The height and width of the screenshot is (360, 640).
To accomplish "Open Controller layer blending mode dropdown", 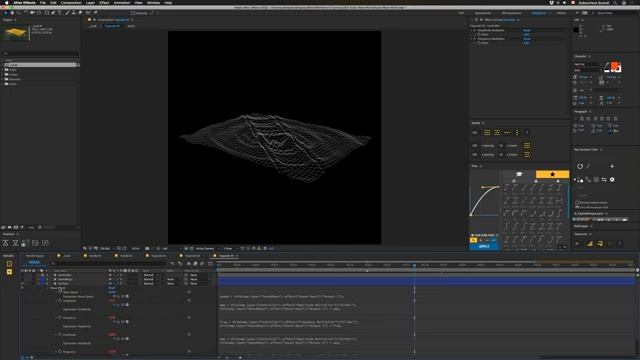I will click(150, 275).
